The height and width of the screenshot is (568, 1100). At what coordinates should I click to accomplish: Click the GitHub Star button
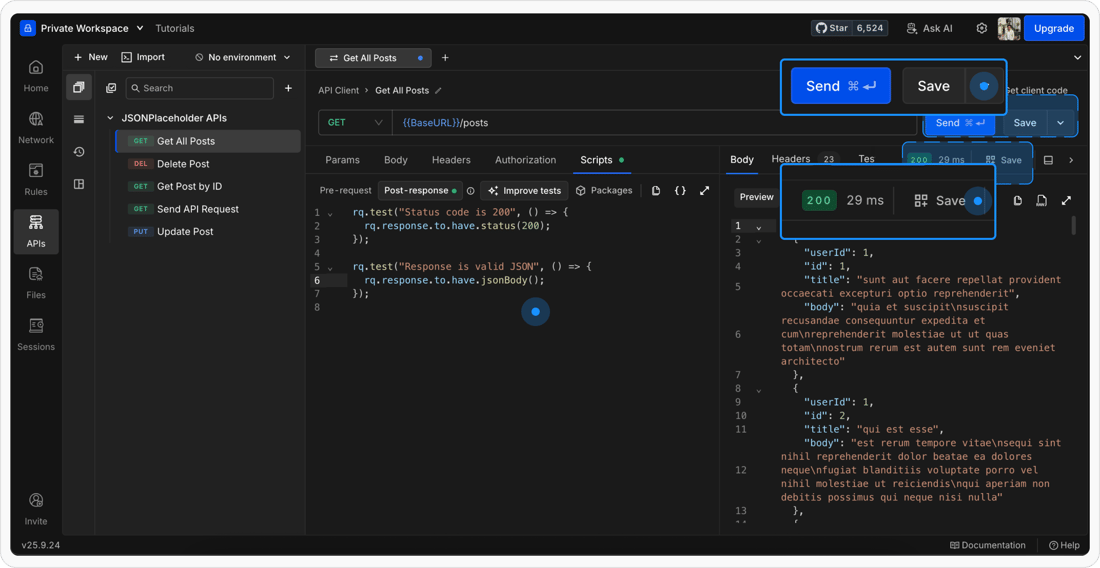click(850, 29)
